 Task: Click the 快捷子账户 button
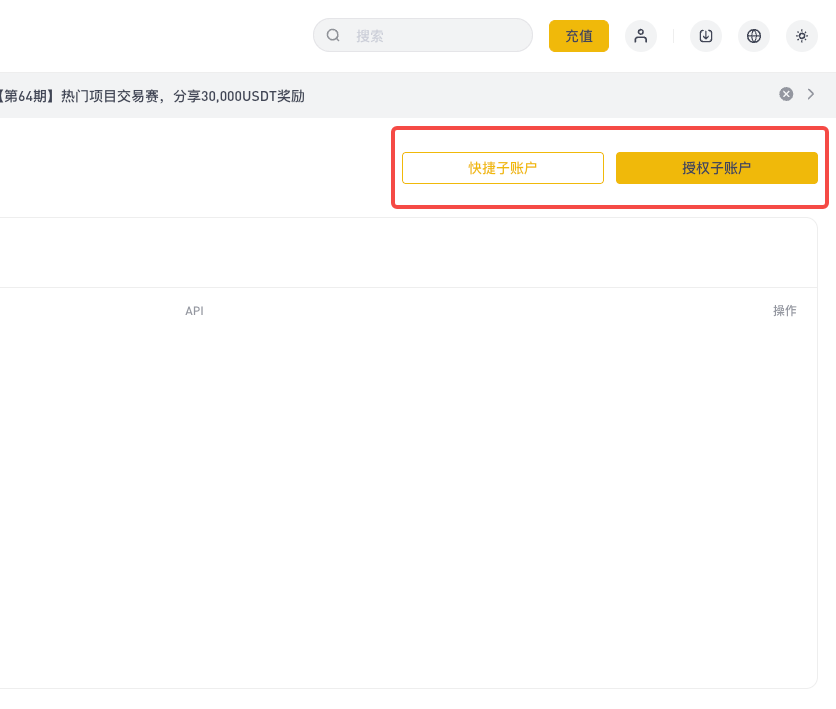point(503,168)
